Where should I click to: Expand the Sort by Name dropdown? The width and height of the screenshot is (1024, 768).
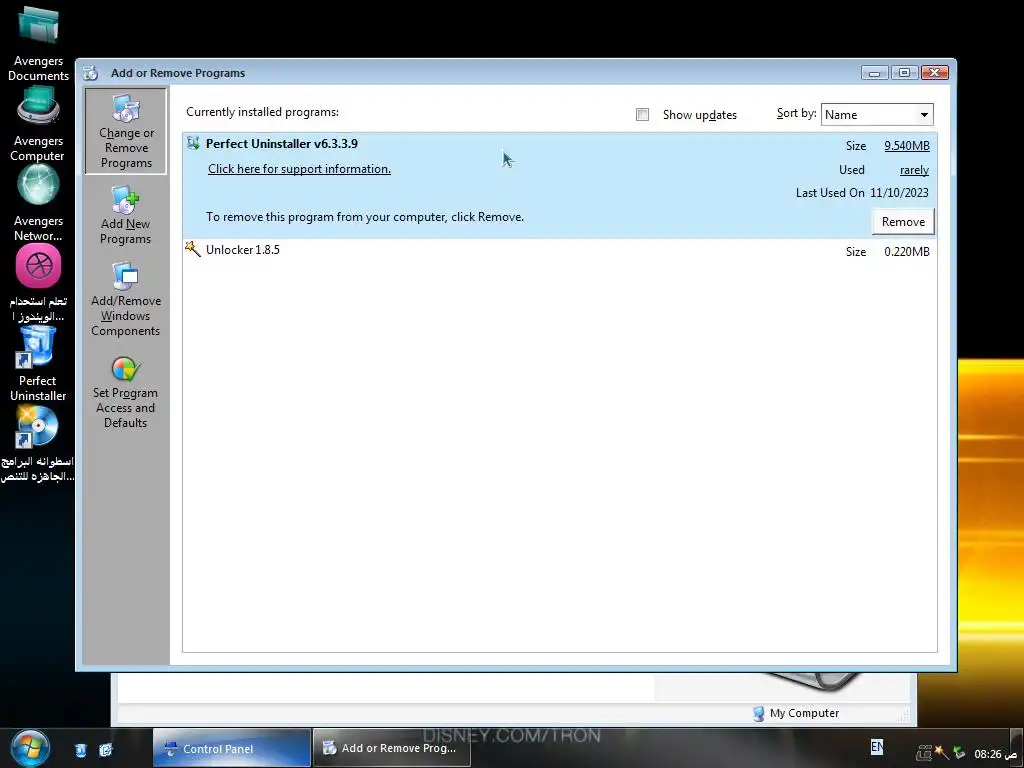923,114
